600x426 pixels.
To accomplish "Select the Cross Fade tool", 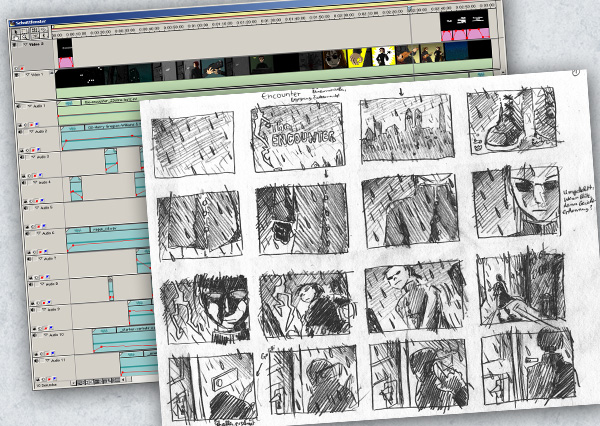I will click(35, 36).
